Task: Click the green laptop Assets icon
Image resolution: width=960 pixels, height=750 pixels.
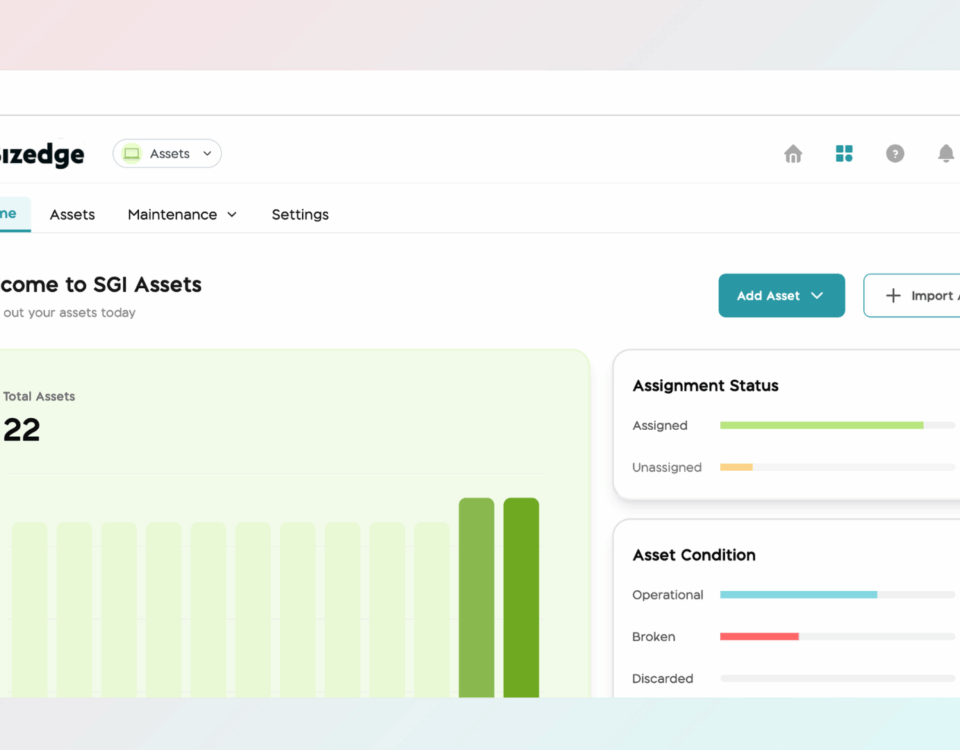Action: (132, 154)
